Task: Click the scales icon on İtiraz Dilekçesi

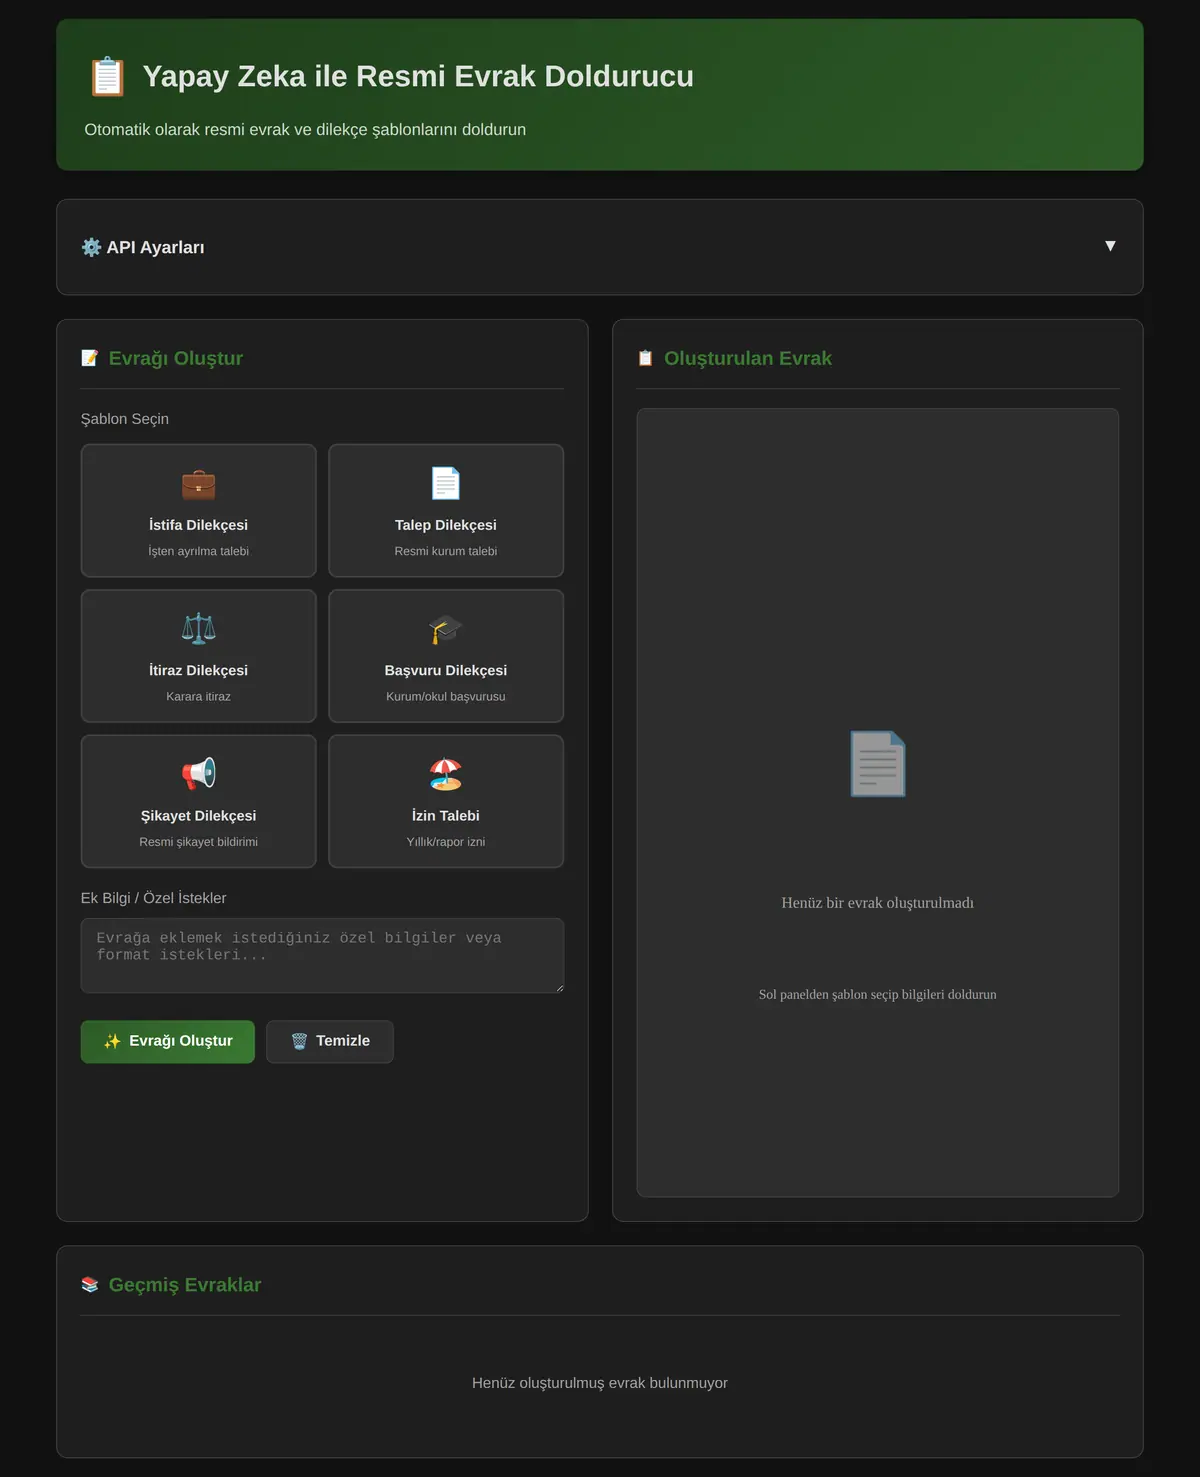Action: (x=198, y=629)
